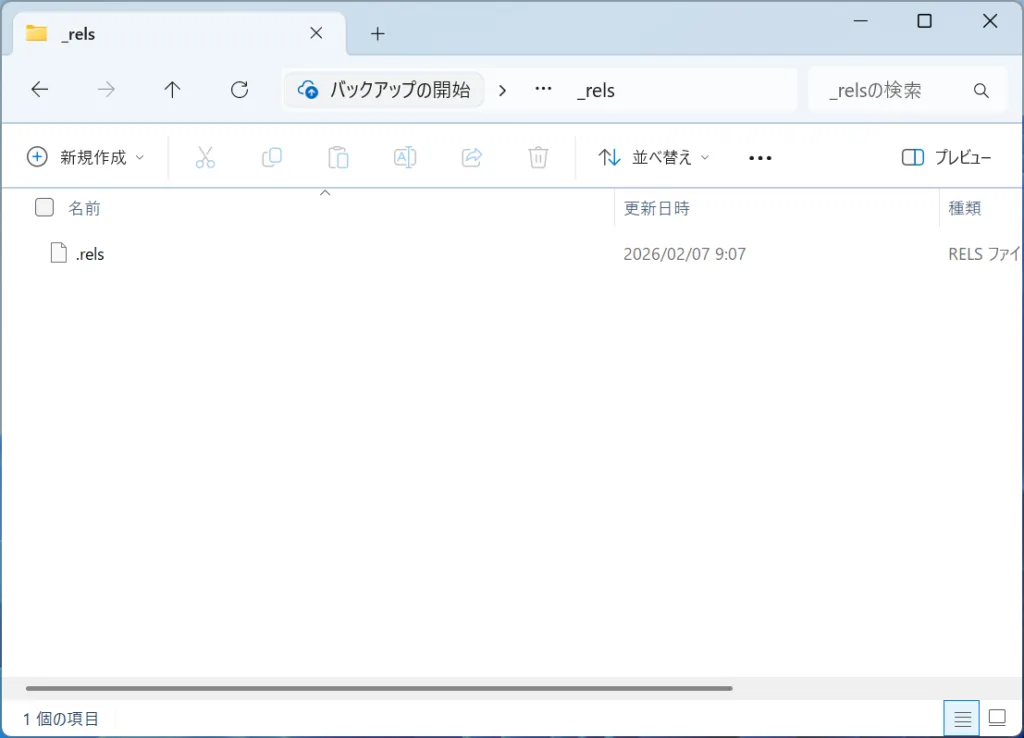Add a new tab
This screenshot has height=738, width=1024.
coord(377,33)
